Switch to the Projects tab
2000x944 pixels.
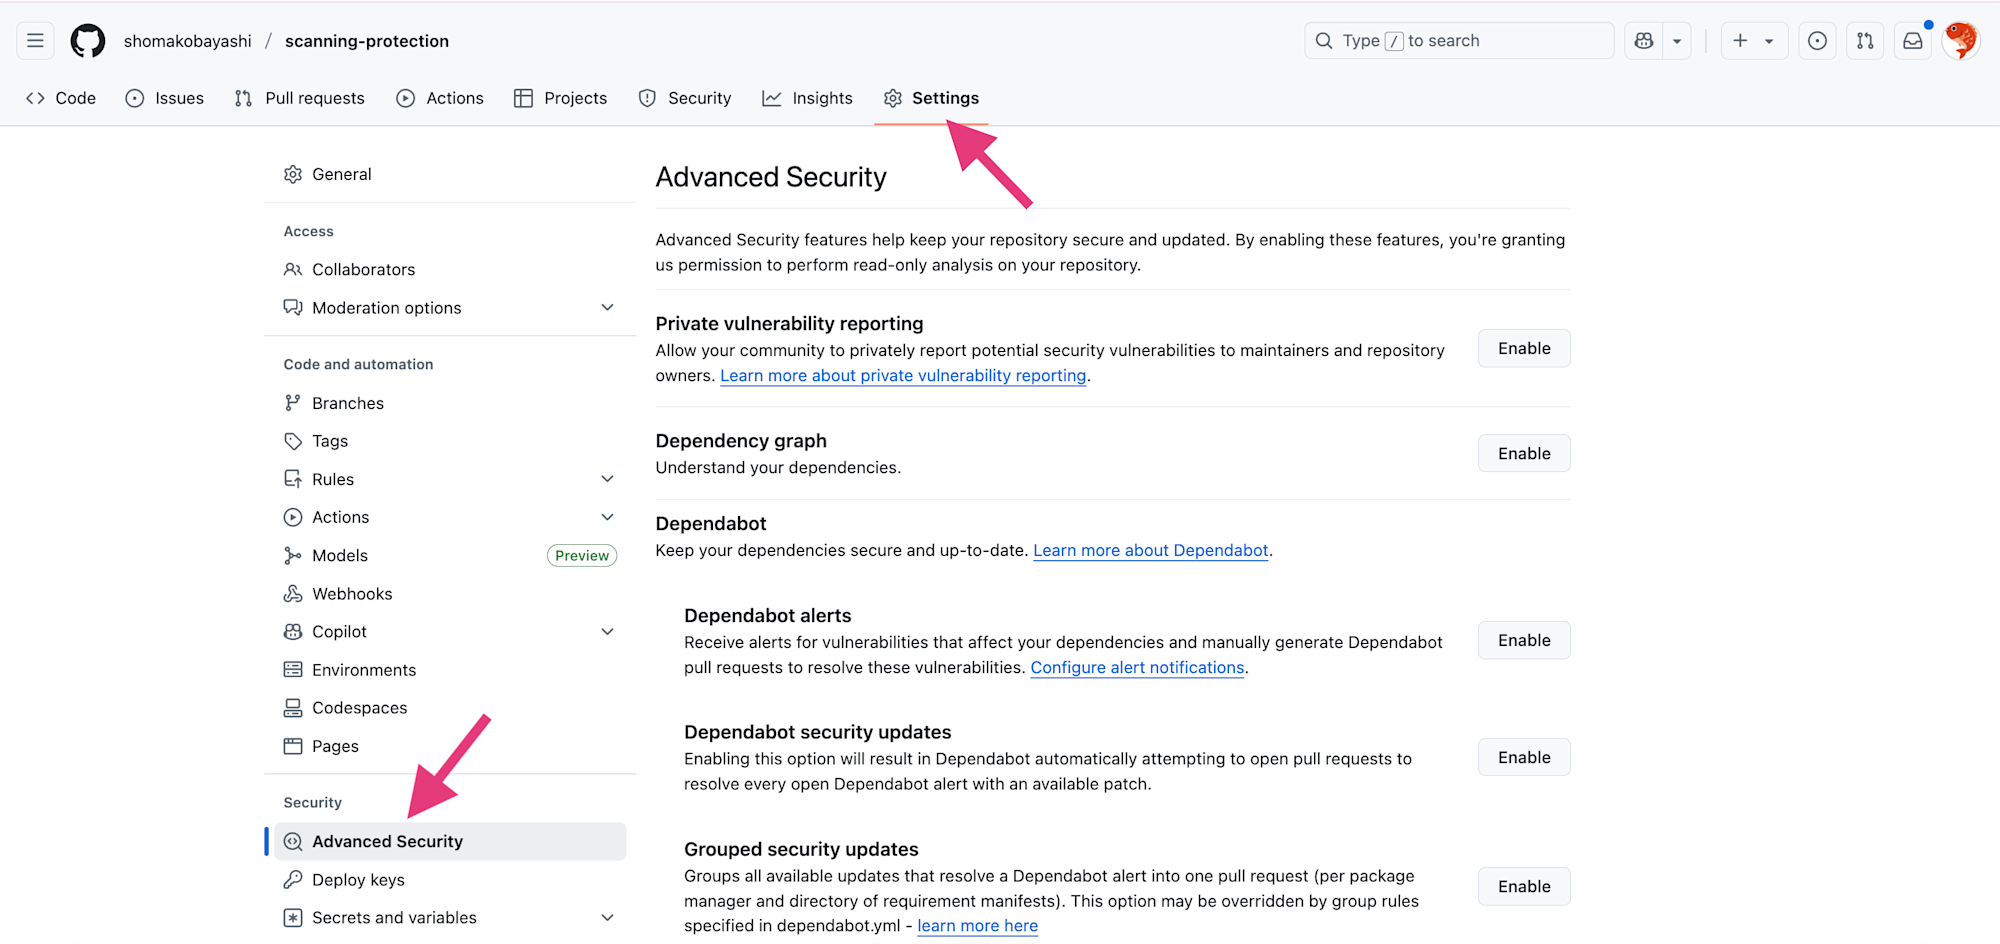tap(560, 98)
